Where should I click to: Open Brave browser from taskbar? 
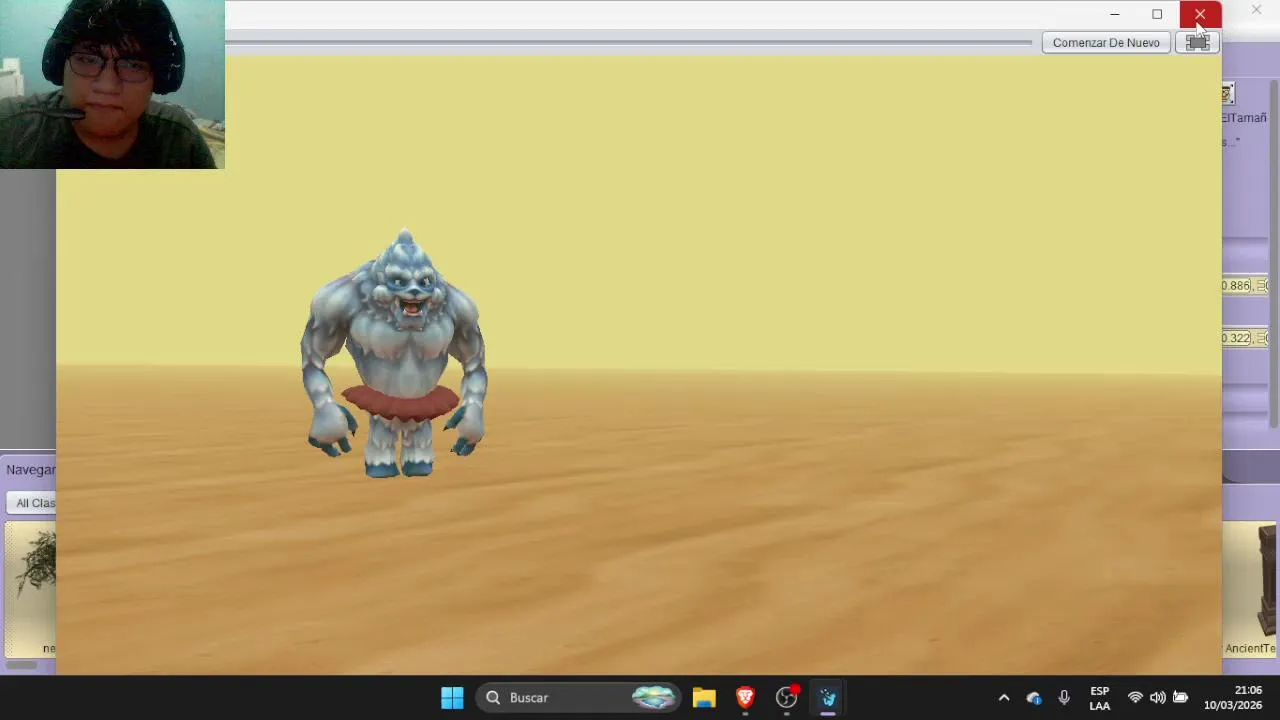[745, 698]
